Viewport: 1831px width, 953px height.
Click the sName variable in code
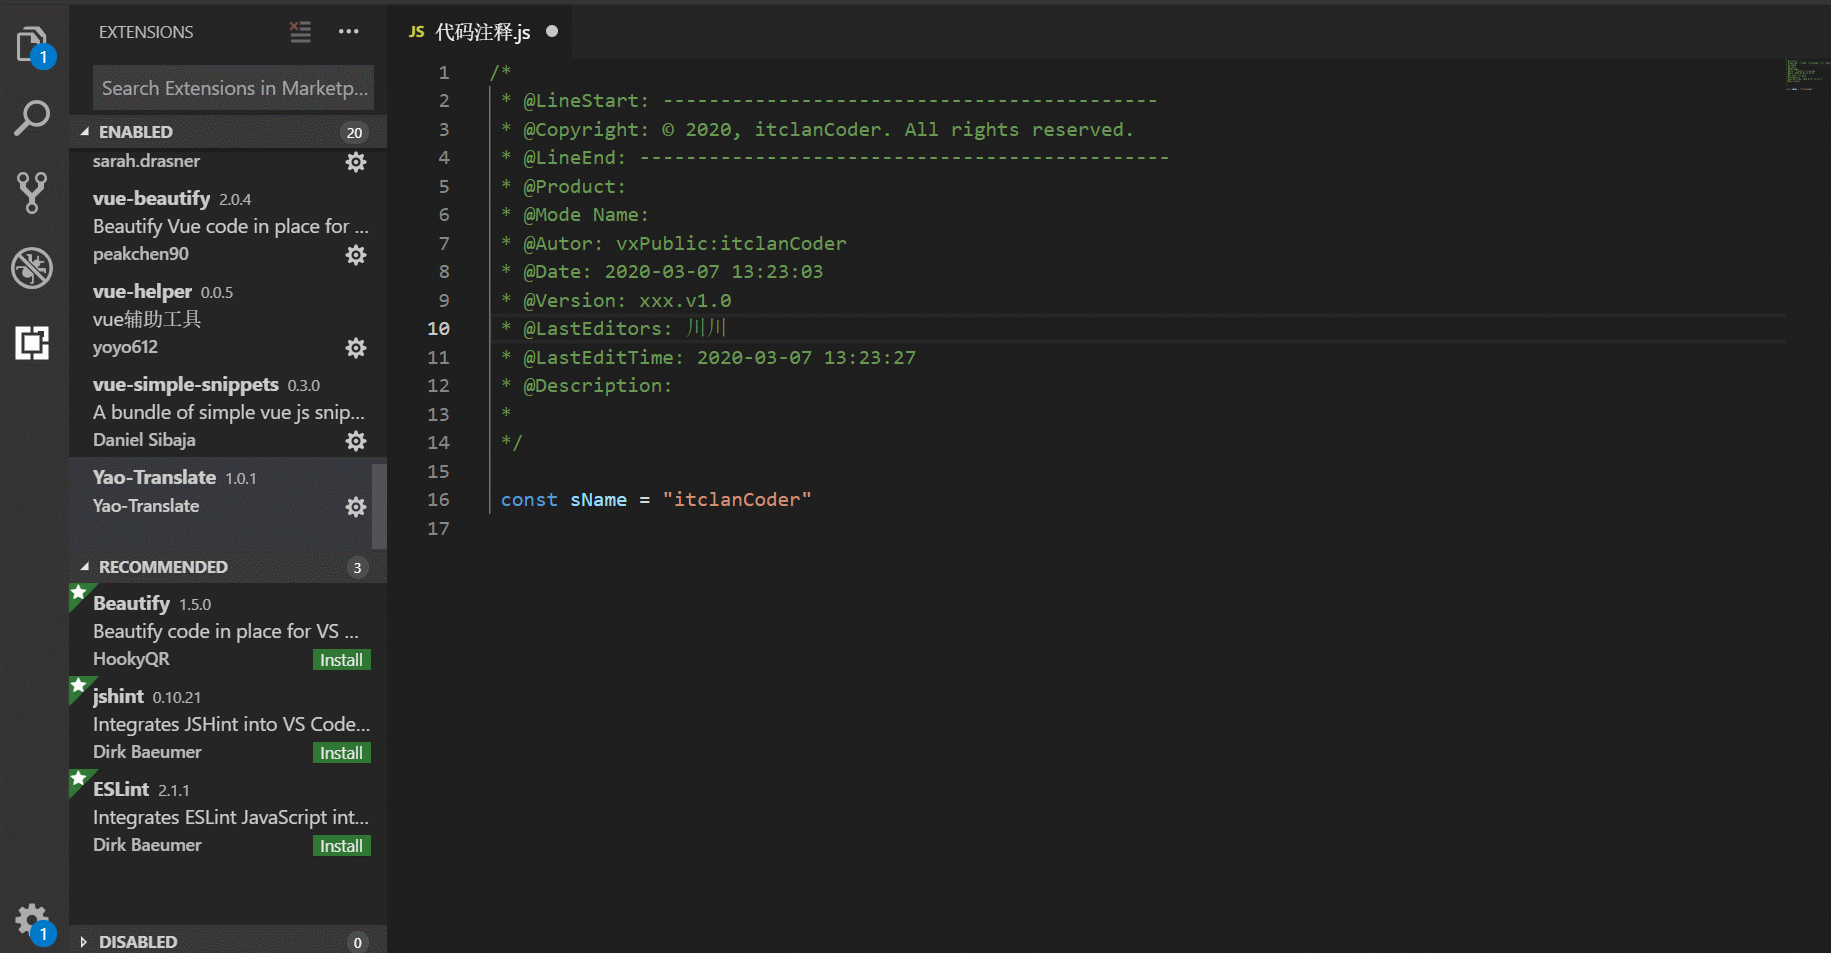[598, 500]
